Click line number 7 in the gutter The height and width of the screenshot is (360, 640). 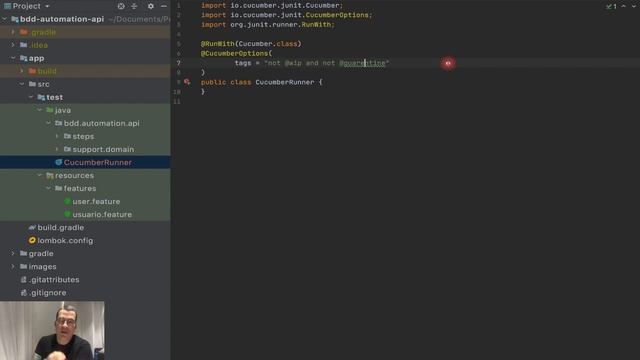pos(178,63)
